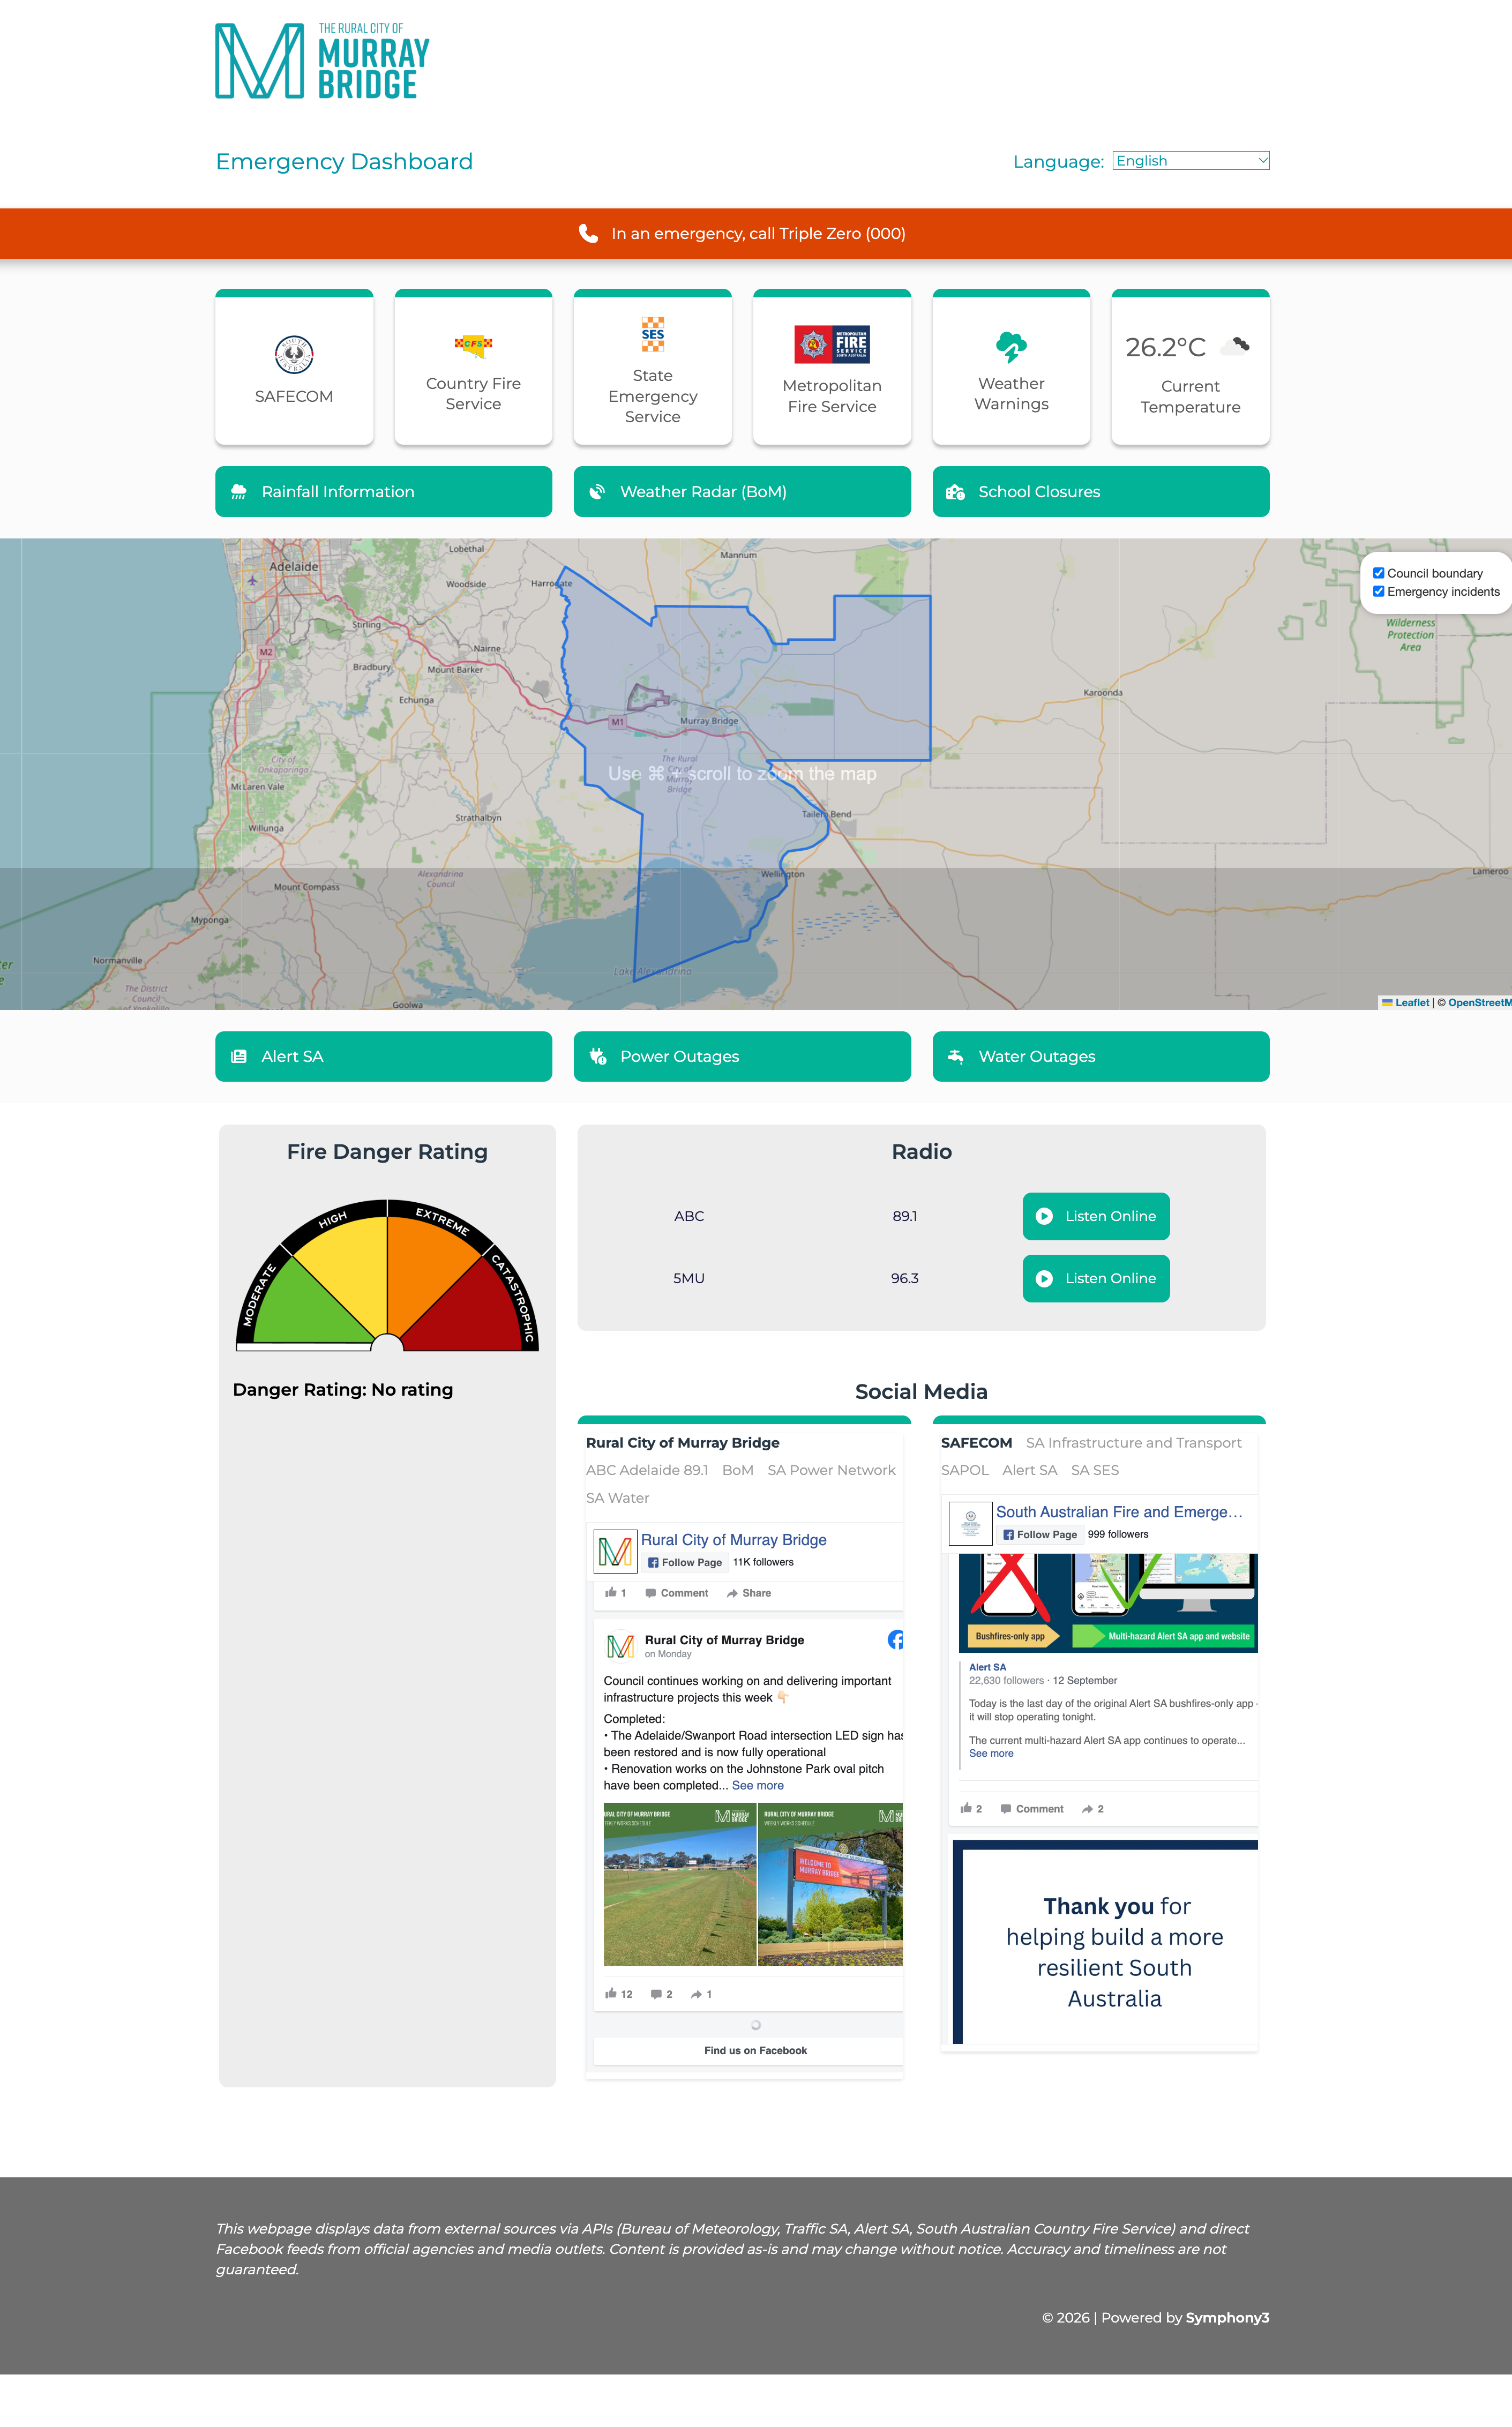Click play icon for ABC Listen Online
The width and height of the screenshot is (1512, 2427).
pyautogui.click(x=1044, y=1216)
